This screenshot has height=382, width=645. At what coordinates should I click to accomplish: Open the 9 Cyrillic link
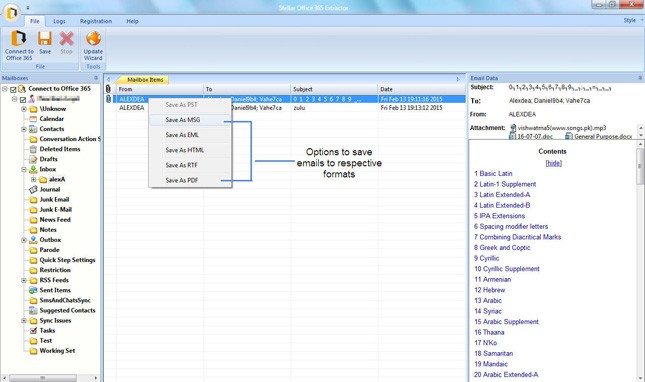coord(486,258)
